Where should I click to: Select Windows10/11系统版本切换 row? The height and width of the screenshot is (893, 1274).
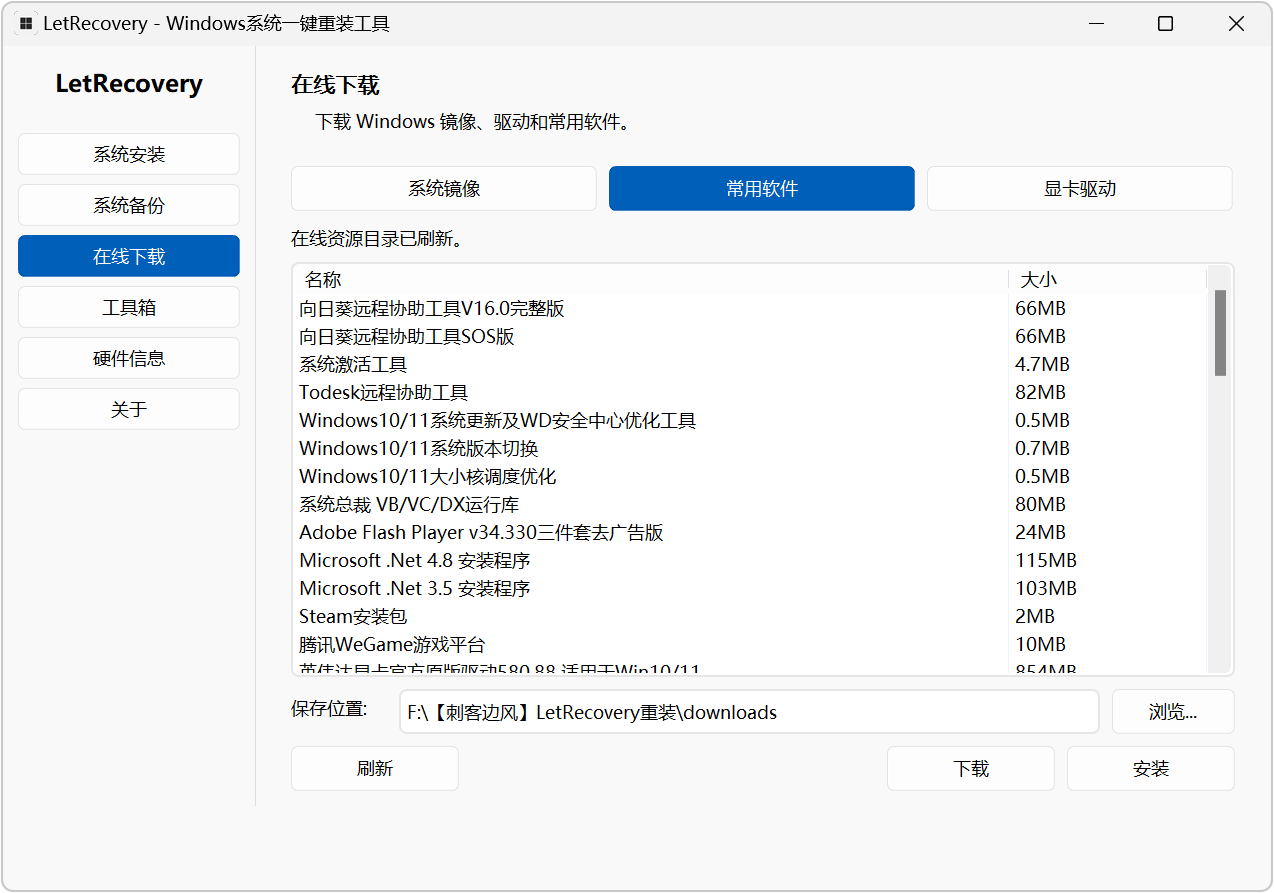[x=750, y=448]
